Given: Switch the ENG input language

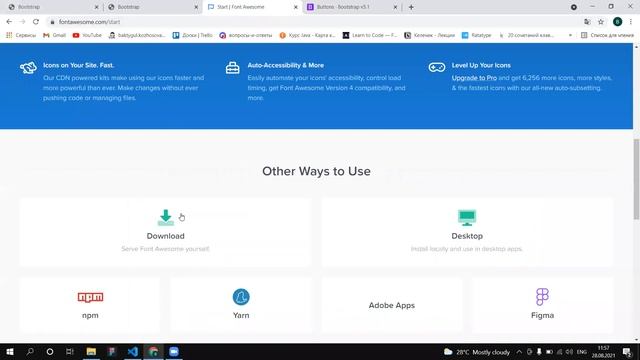Looking at the screenshot, I should pos(582,351).
